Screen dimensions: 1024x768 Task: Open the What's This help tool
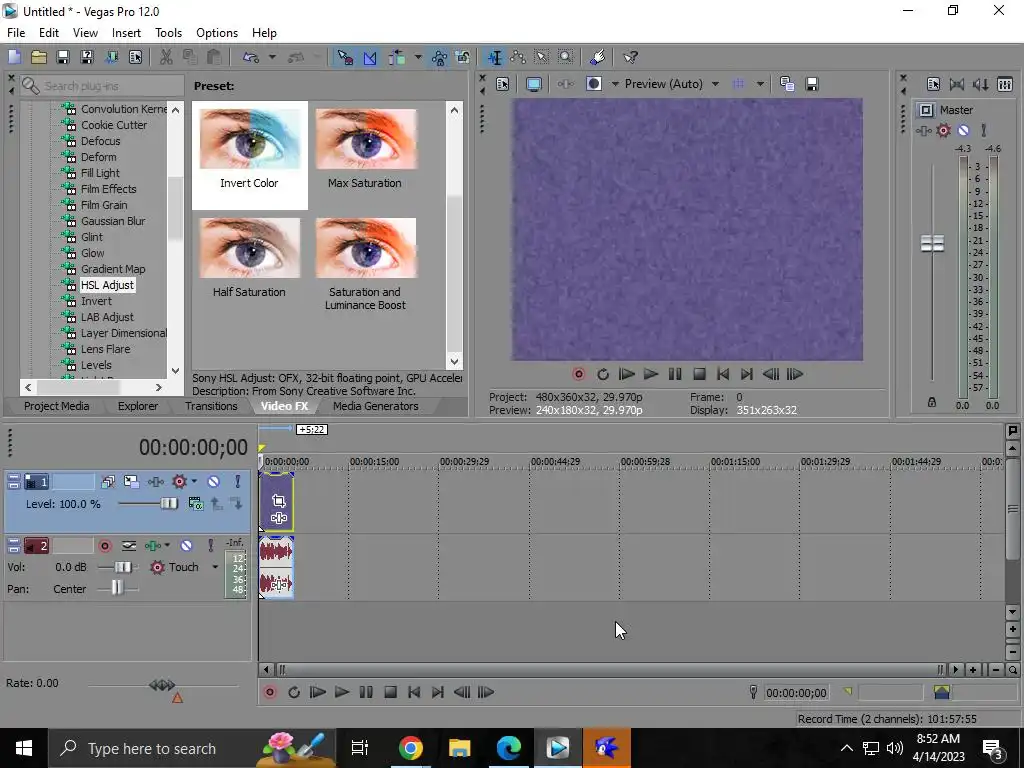click(x=630, y=57)
